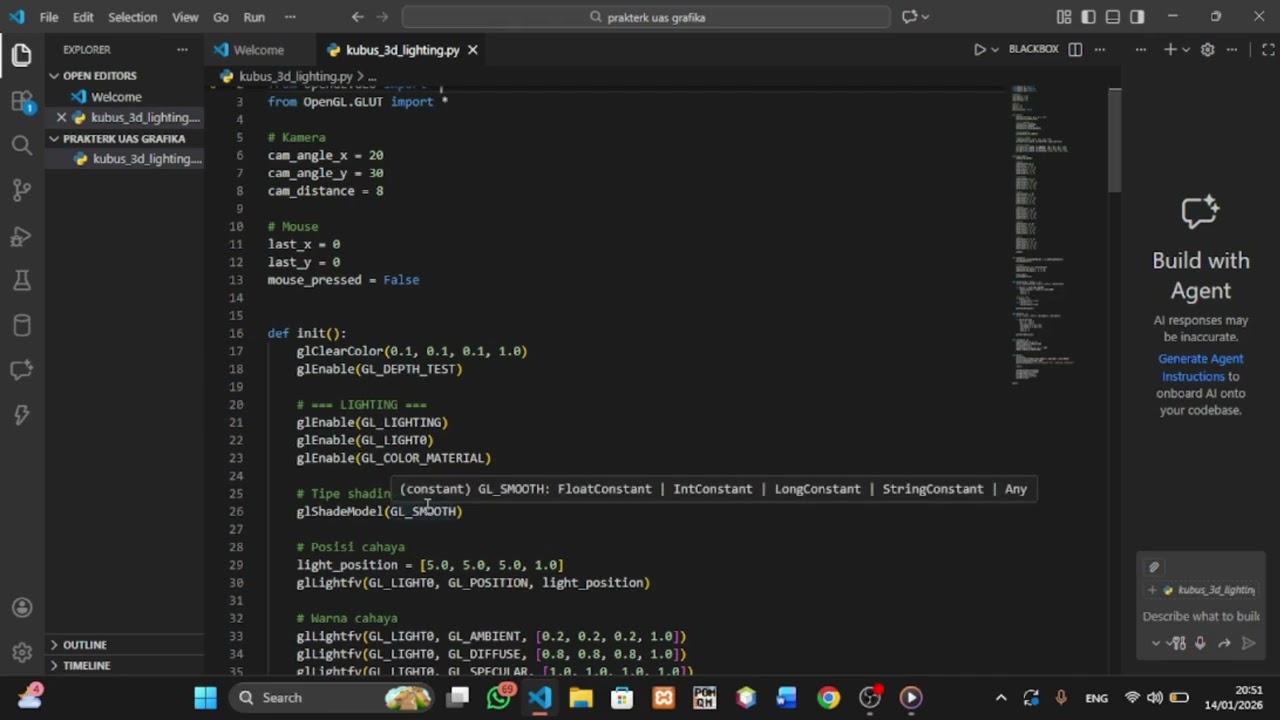Run the Python file with play button
The height and width of the screenshot is (720, 1280).
[x=980, y=49]
